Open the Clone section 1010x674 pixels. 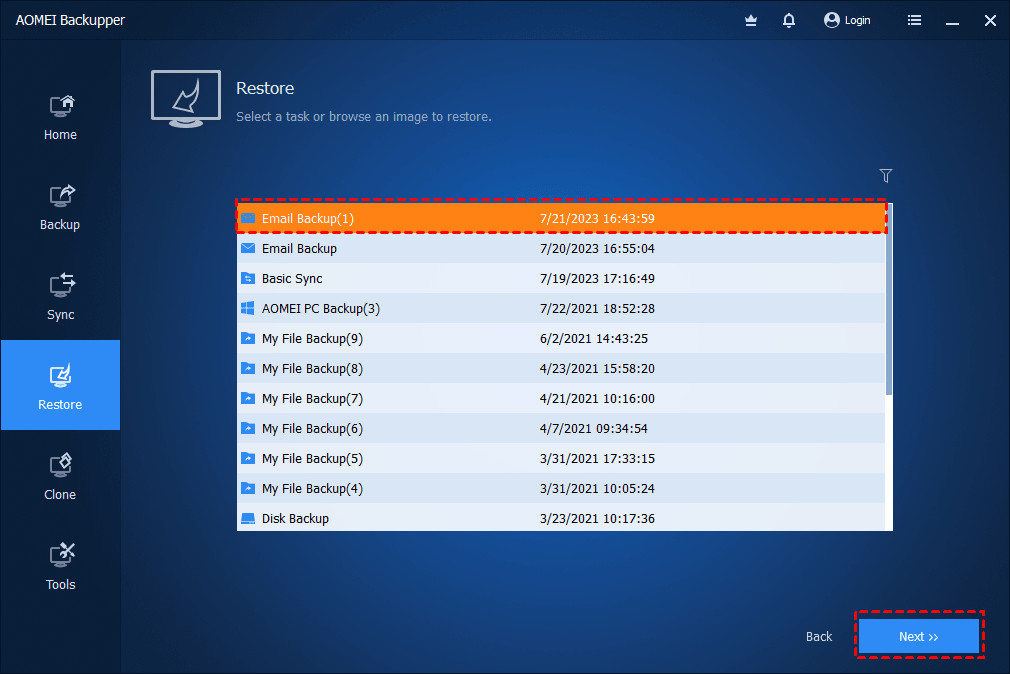click(61, 477)
